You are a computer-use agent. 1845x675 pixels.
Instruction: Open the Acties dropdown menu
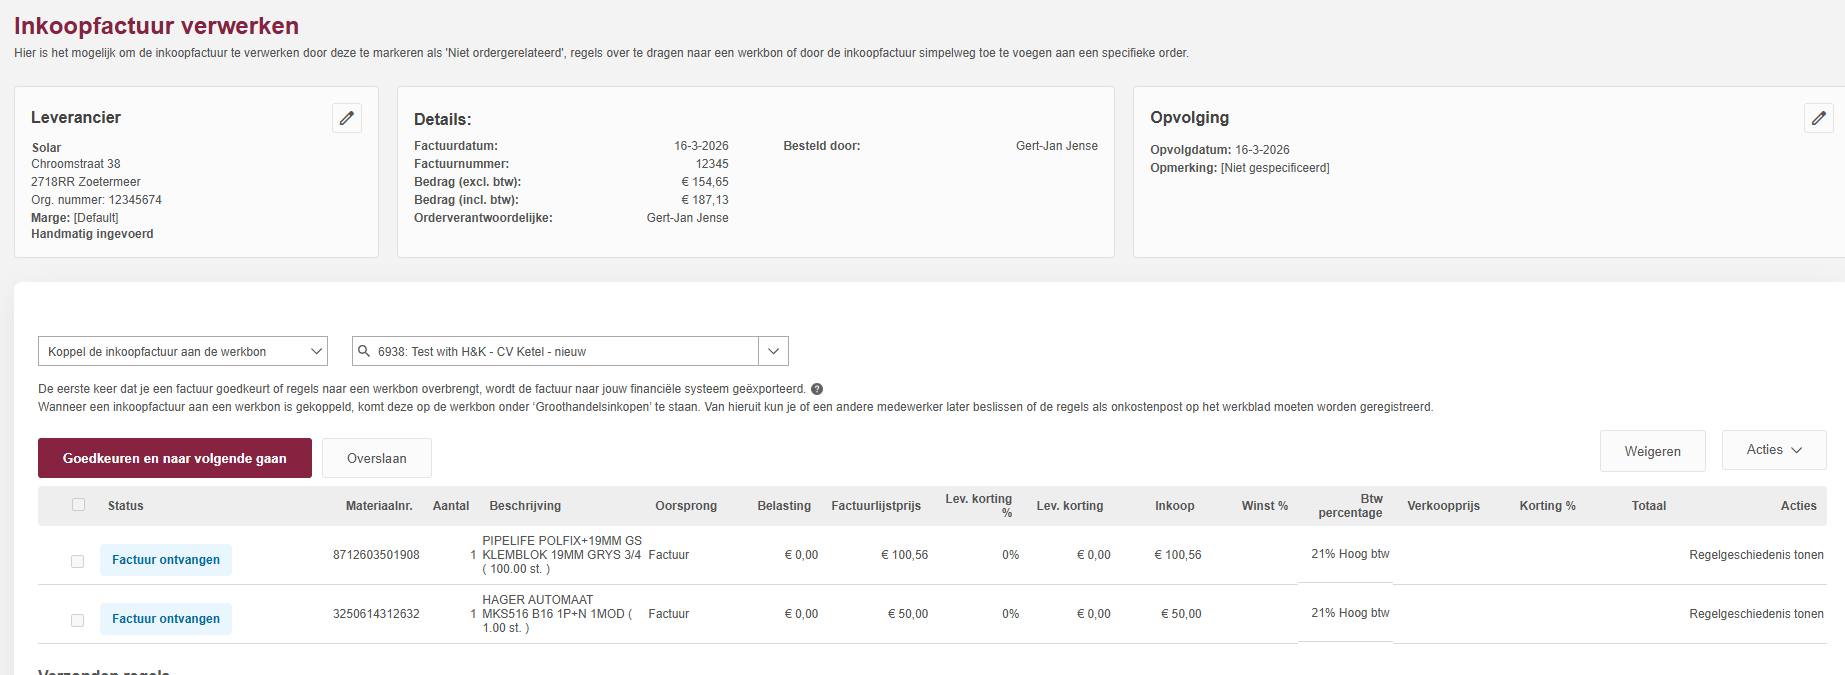click(1773, 450)
